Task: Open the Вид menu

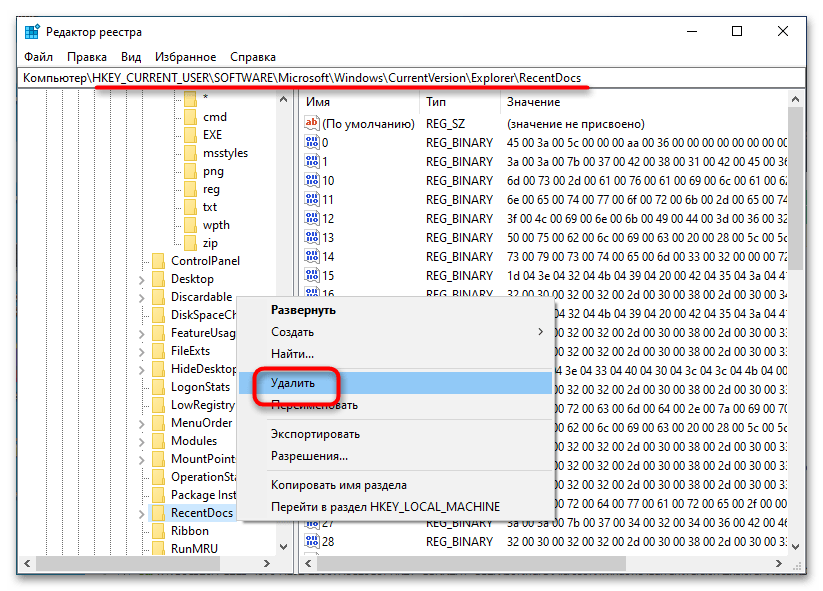Action: 131,57
